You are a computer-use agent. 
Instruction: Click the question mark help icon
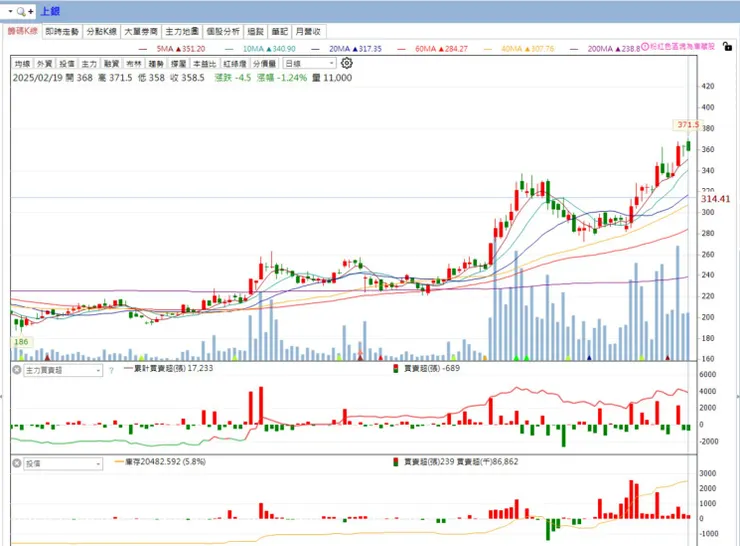111,370
